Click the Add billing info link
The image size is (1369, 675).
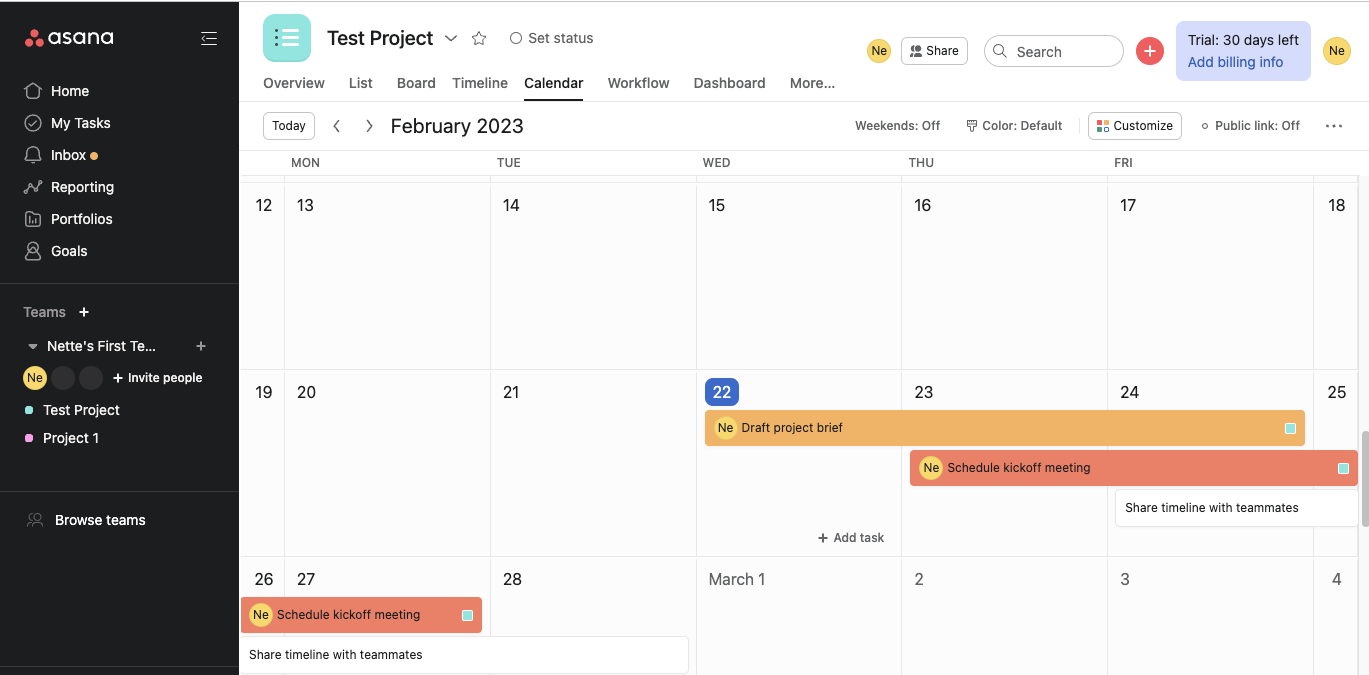pos(1235,62)
